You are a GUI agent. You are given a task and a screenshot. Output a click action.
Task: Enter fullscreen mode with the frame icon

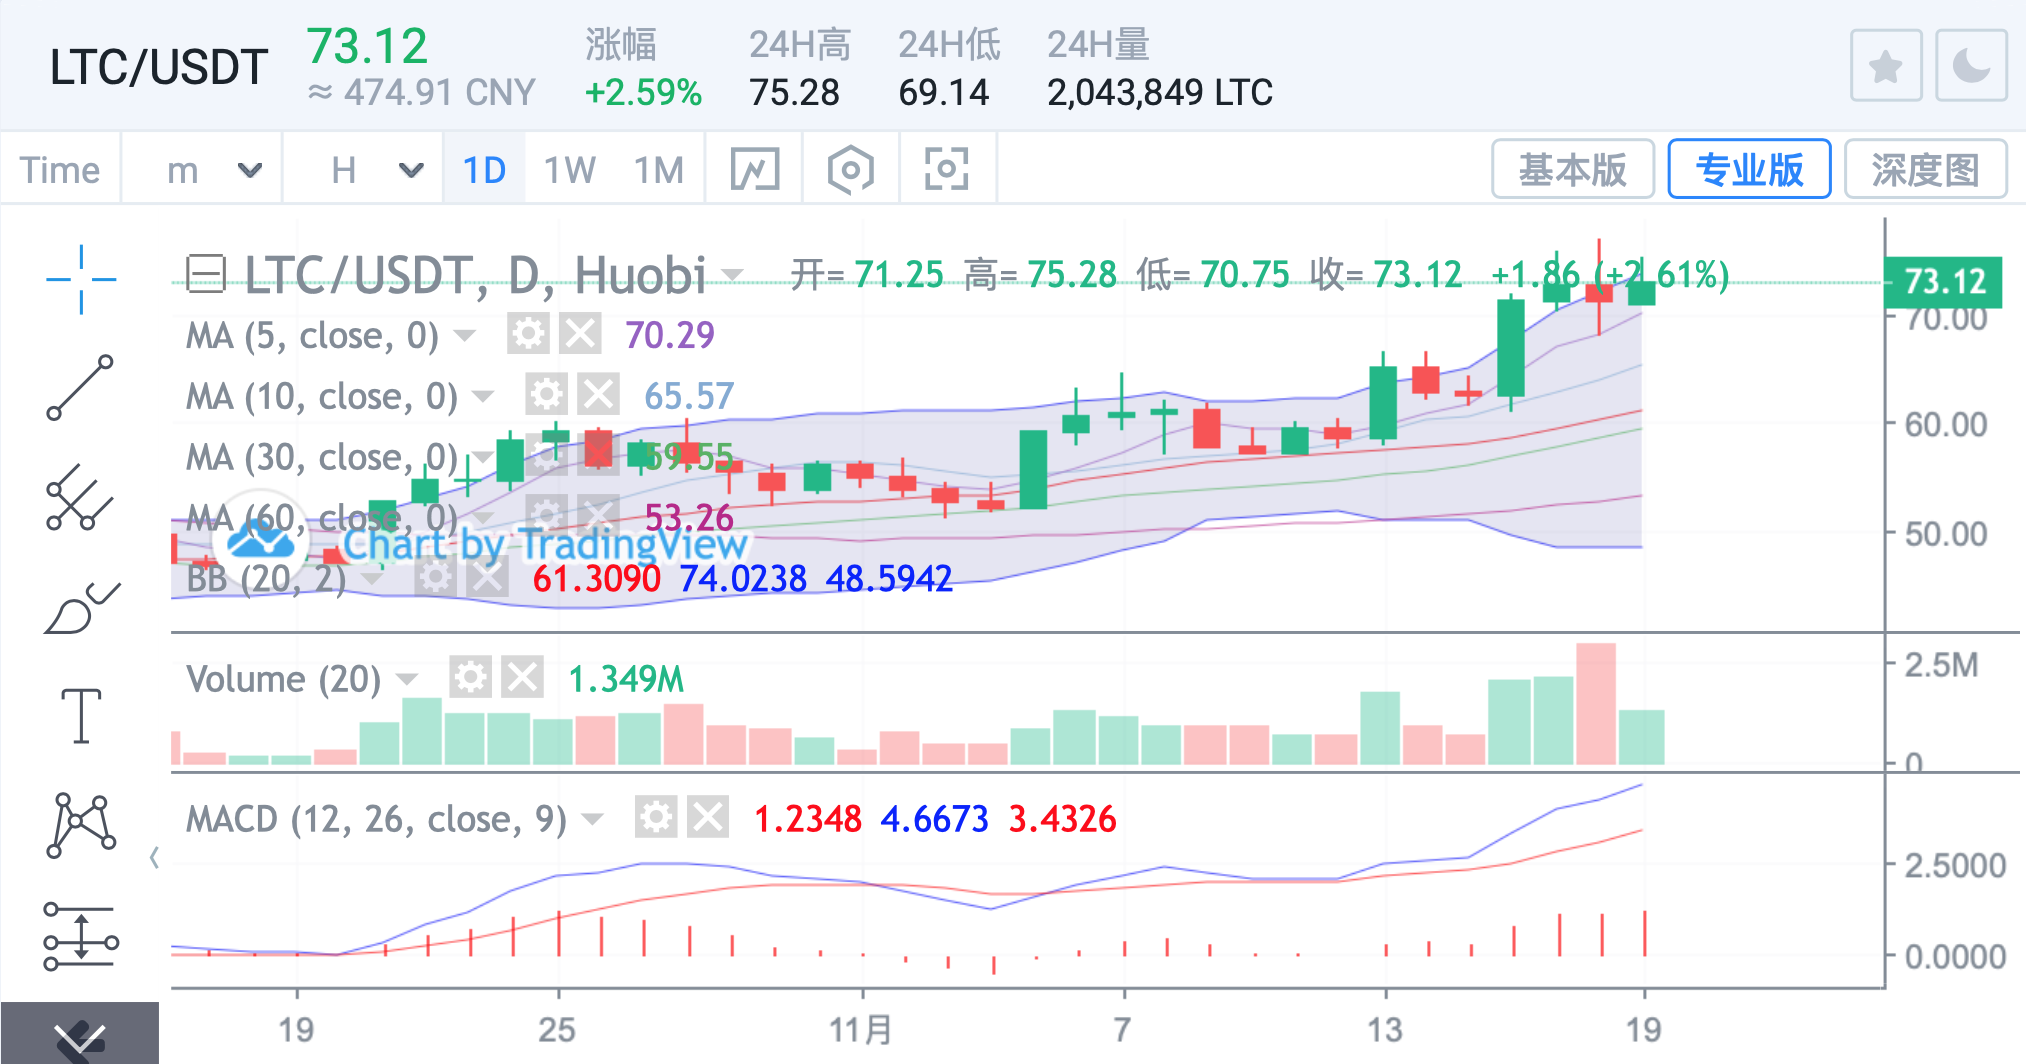point(946,169)
